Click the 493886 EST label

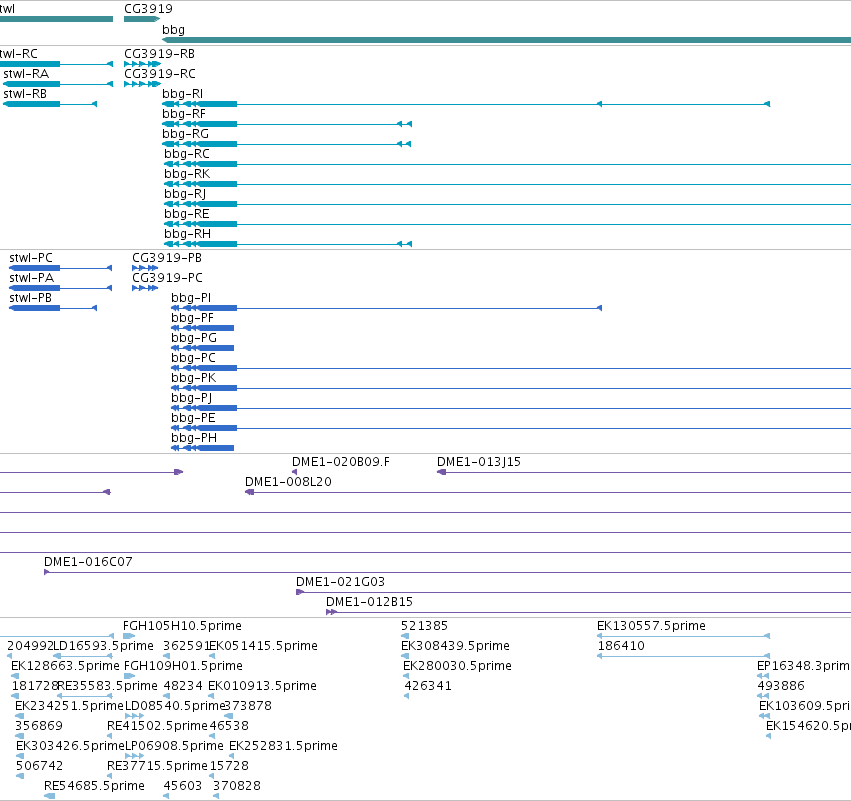781,686
